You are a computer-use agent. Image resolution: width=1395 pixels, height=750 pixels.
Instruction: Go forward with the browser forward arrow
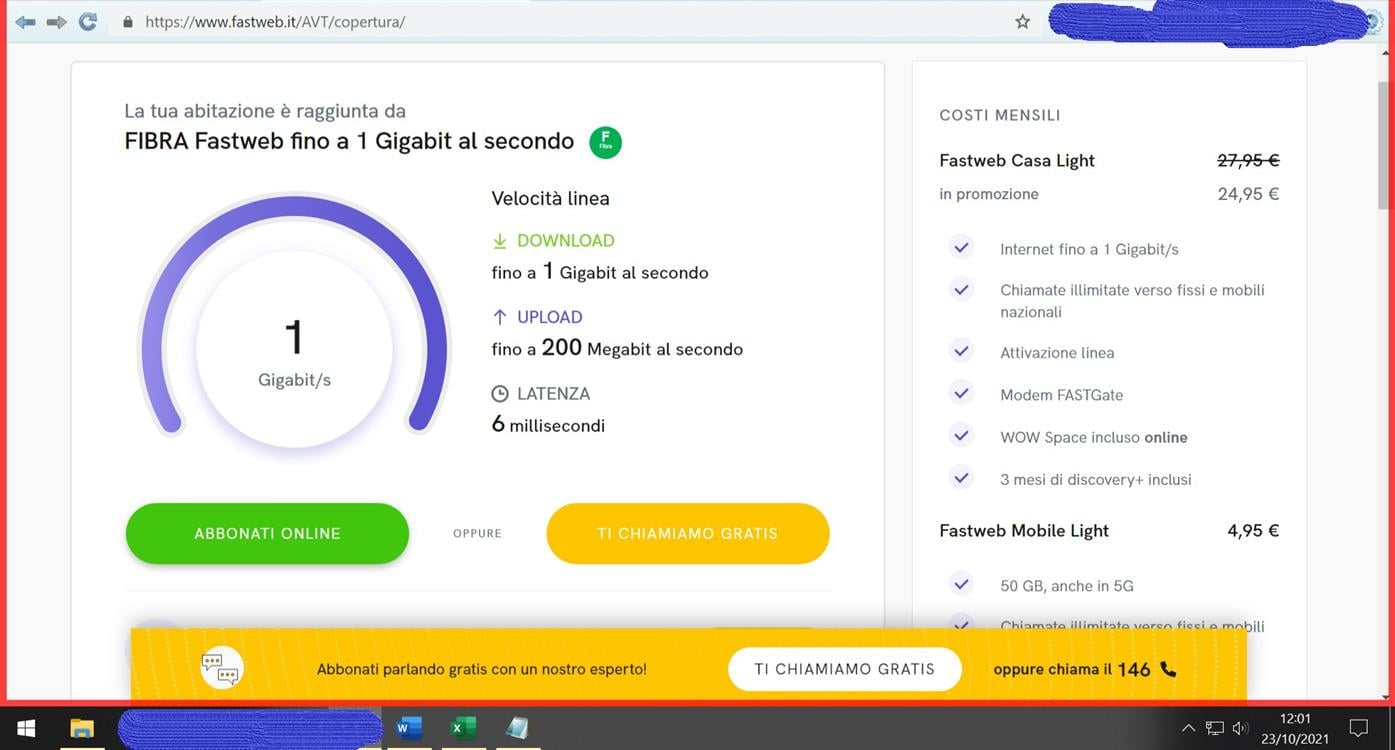pos(57,21)
